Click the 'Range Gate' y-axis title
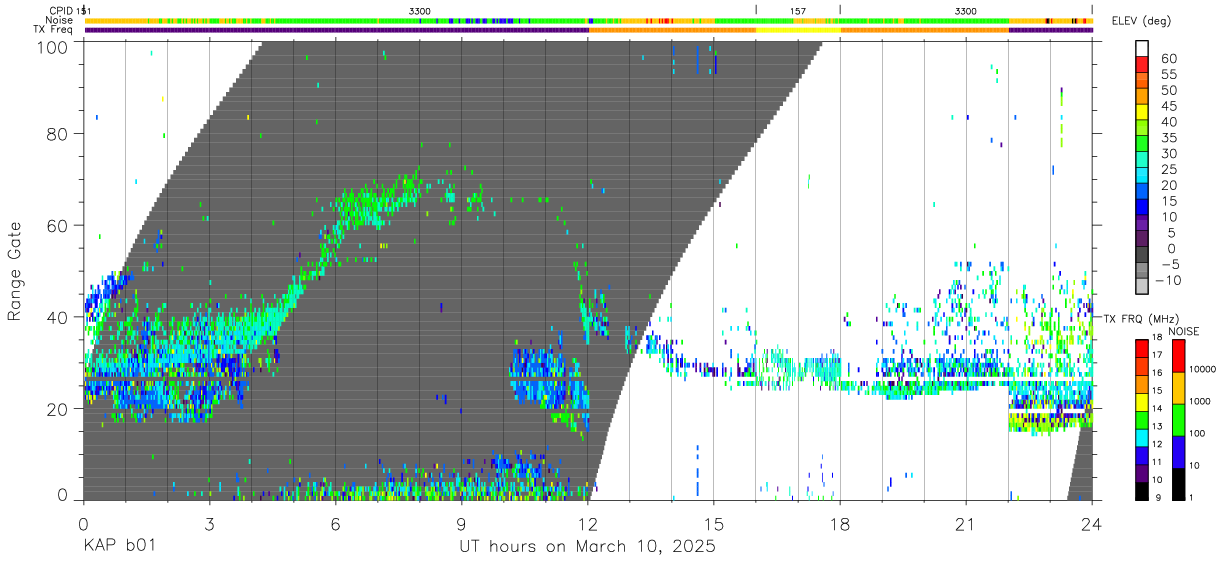Image resolution: width=1228 pixels, height=567 pixels. 15,271
